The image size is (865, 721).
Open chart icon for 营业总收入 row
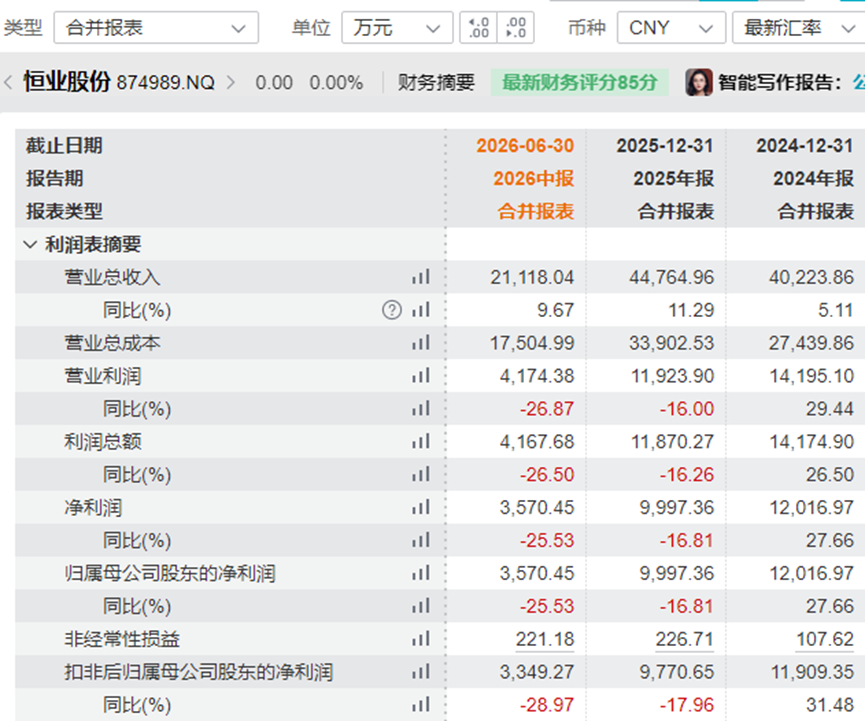pos(420,277)
